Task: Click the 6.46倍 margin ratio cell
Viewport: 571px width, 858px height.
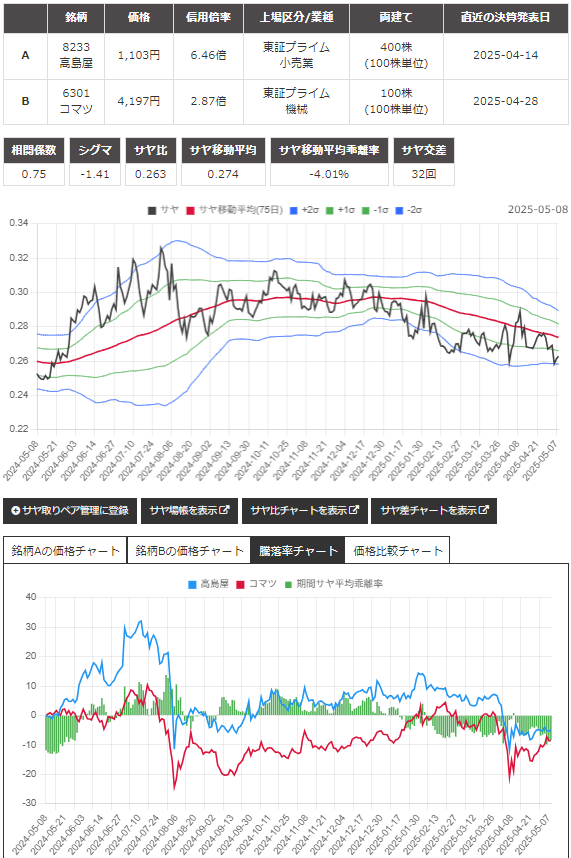Action: tap(208, 55)
